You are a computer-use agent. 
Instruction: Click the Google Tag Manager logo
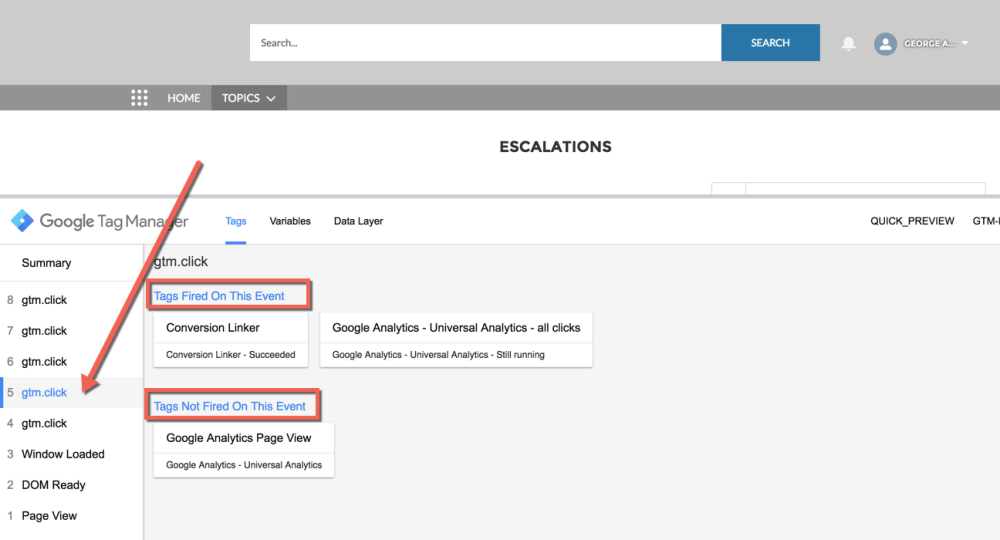pyautogui.click(x=99, y=221)
